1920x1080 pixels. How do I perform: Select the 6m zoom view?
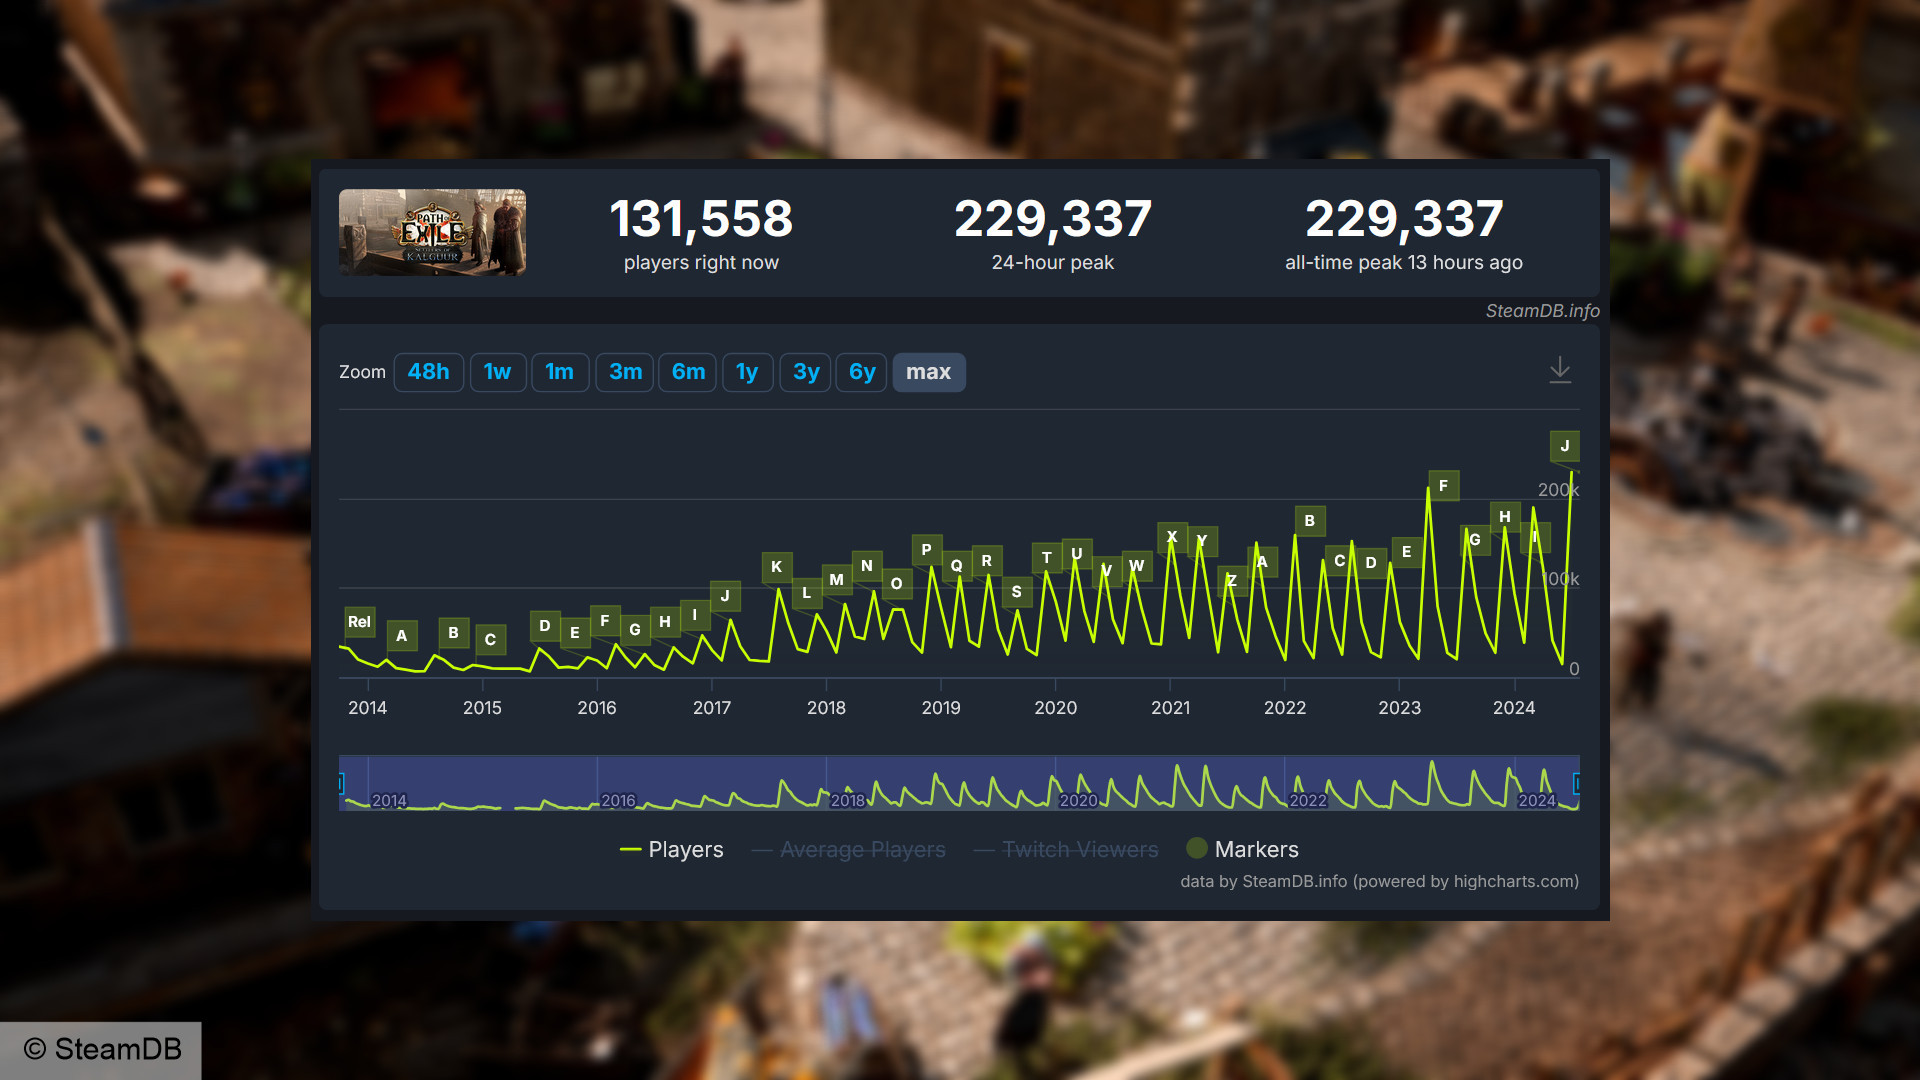(x=688, y=372)
